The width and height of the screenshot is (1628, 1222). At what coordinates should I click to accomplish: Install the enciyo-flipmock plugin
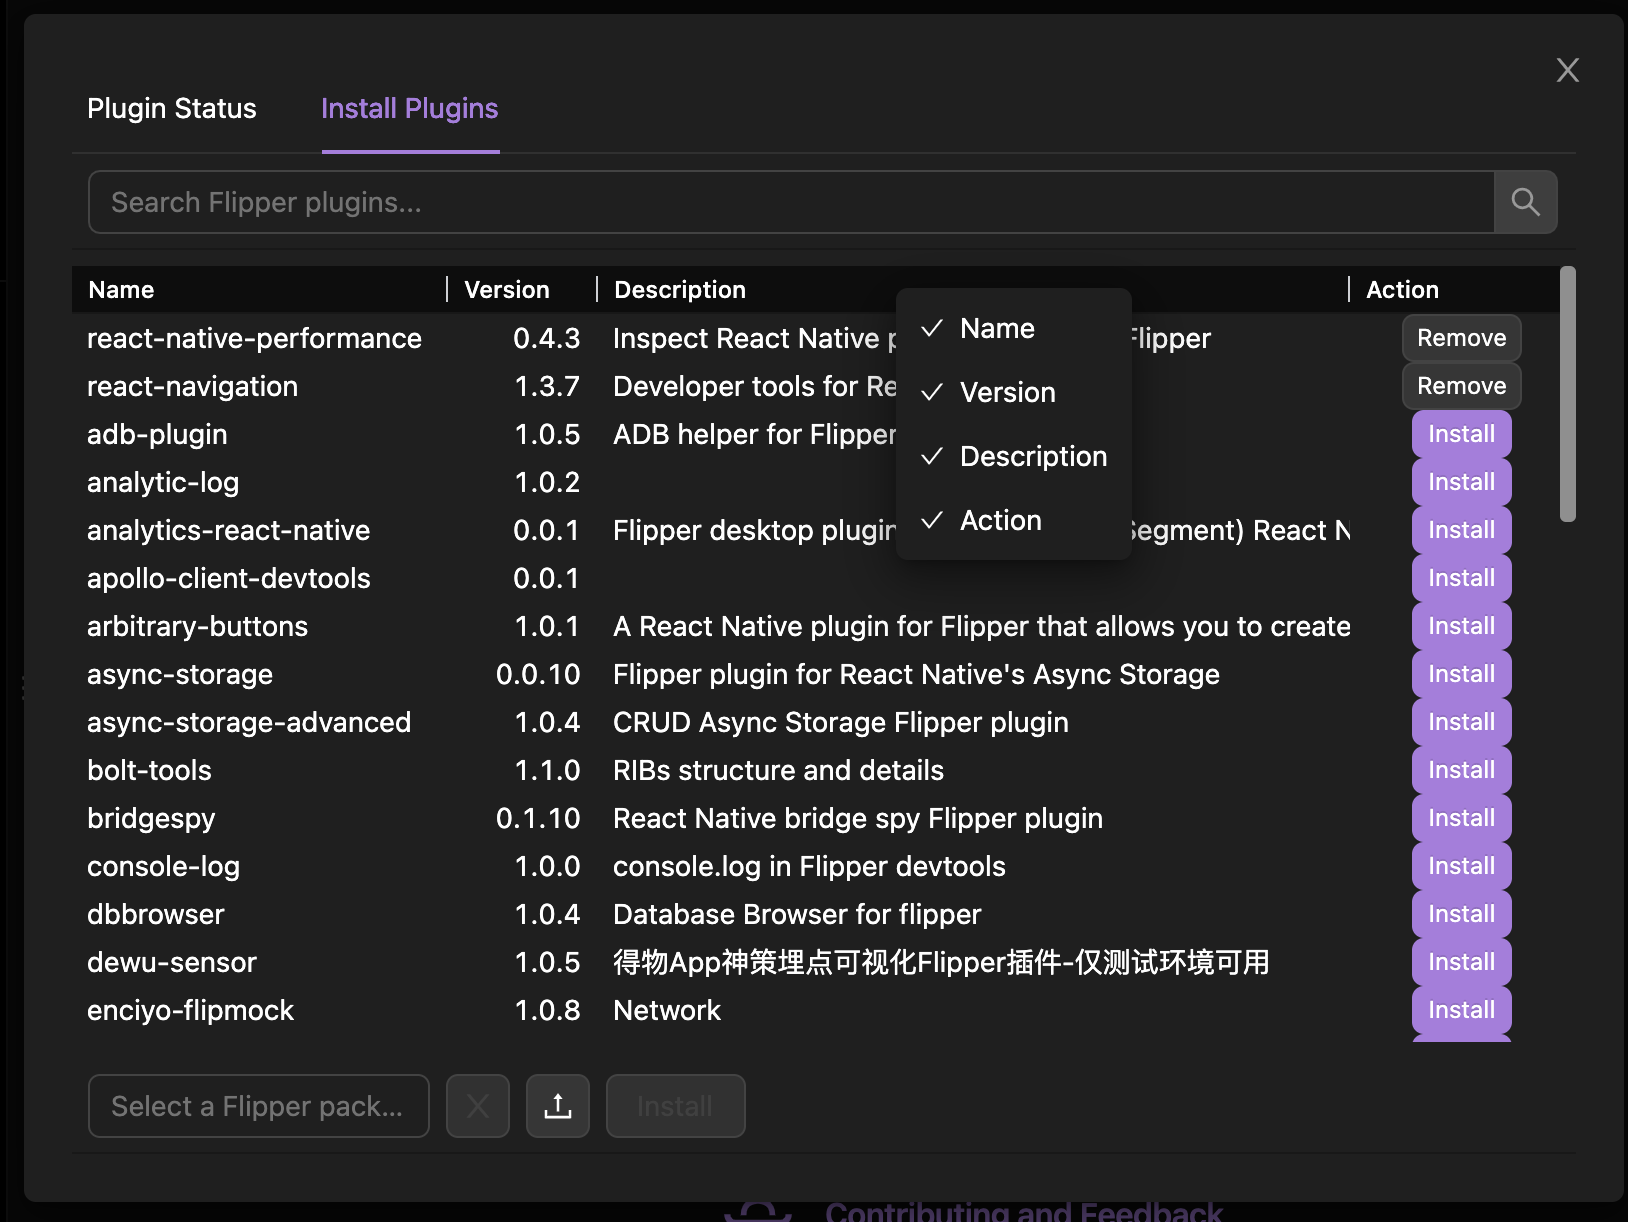coord(1461,1010)
